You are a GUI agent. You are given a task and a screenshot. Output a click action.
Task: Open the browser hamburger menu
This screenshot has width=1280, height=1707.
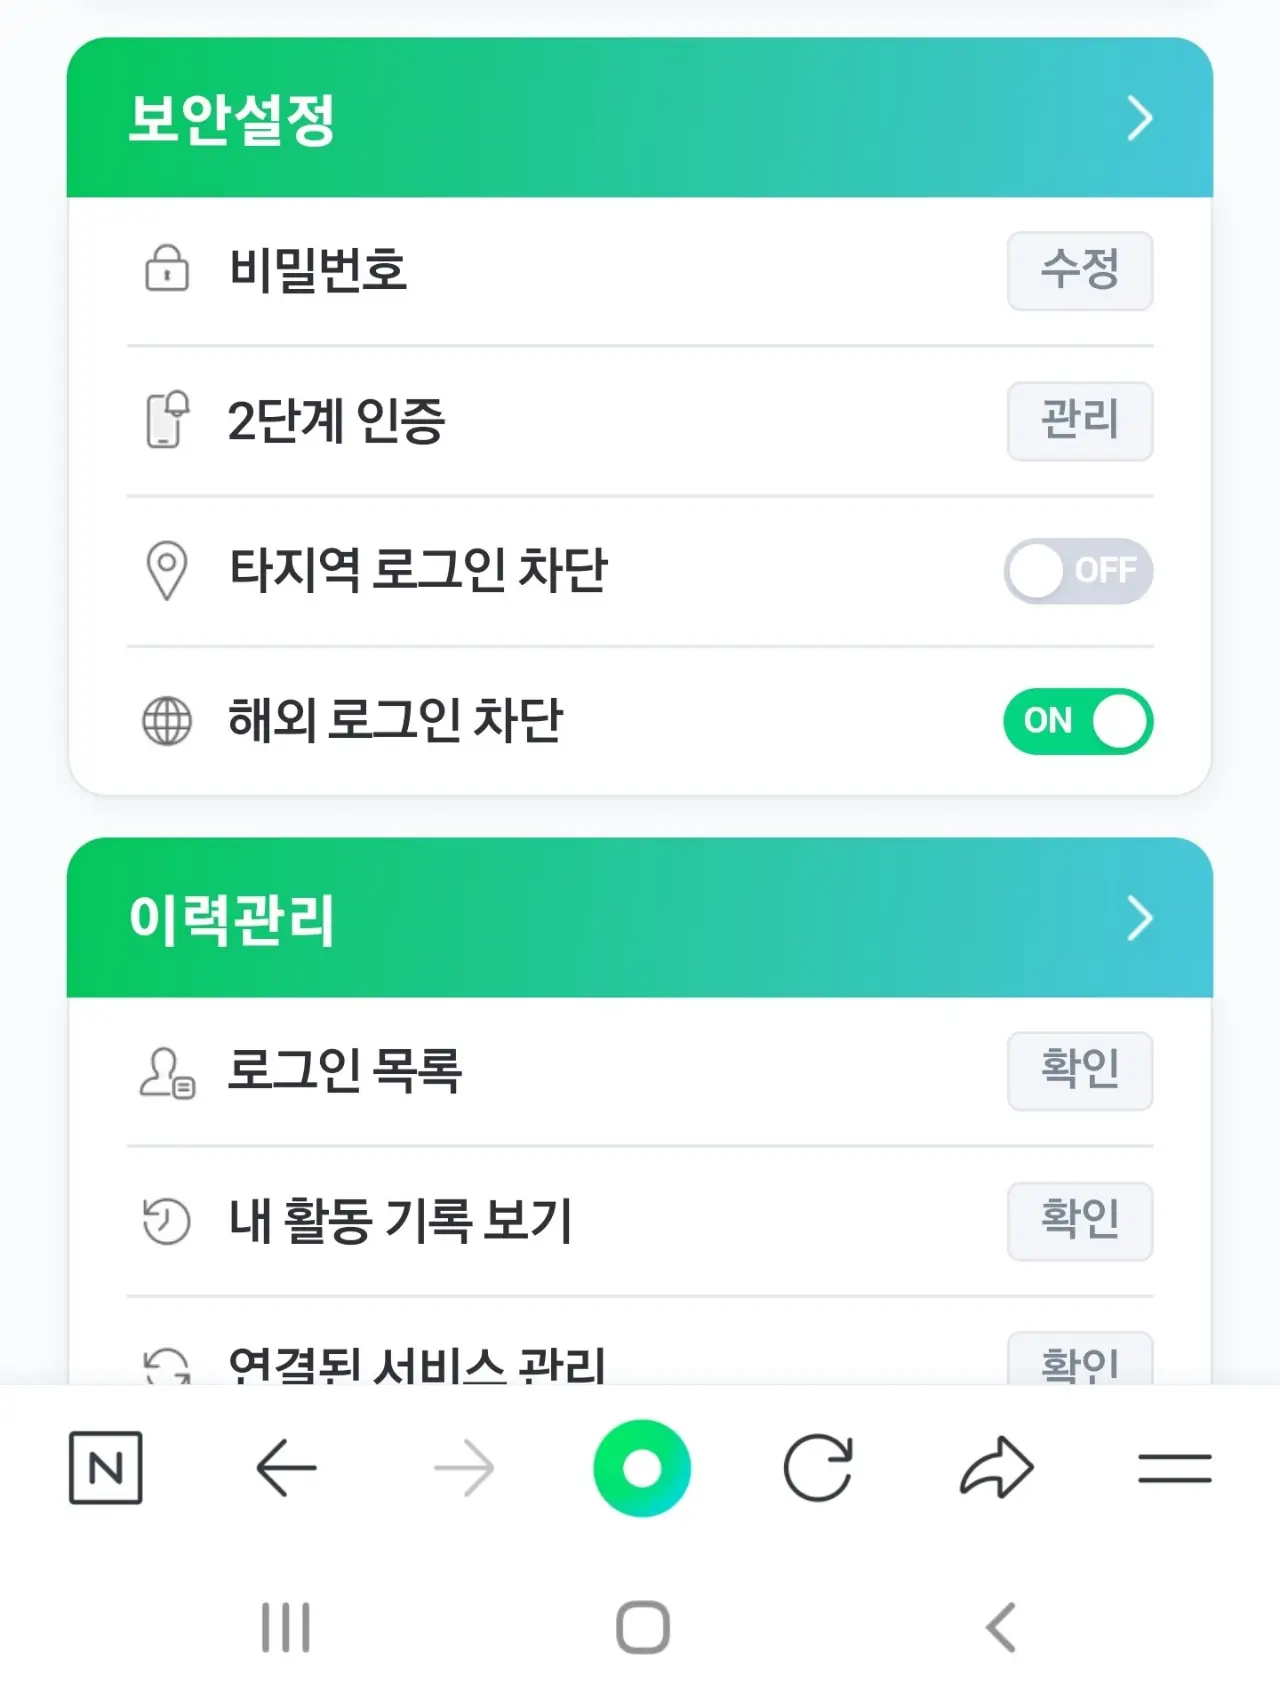[1174, 1468]
